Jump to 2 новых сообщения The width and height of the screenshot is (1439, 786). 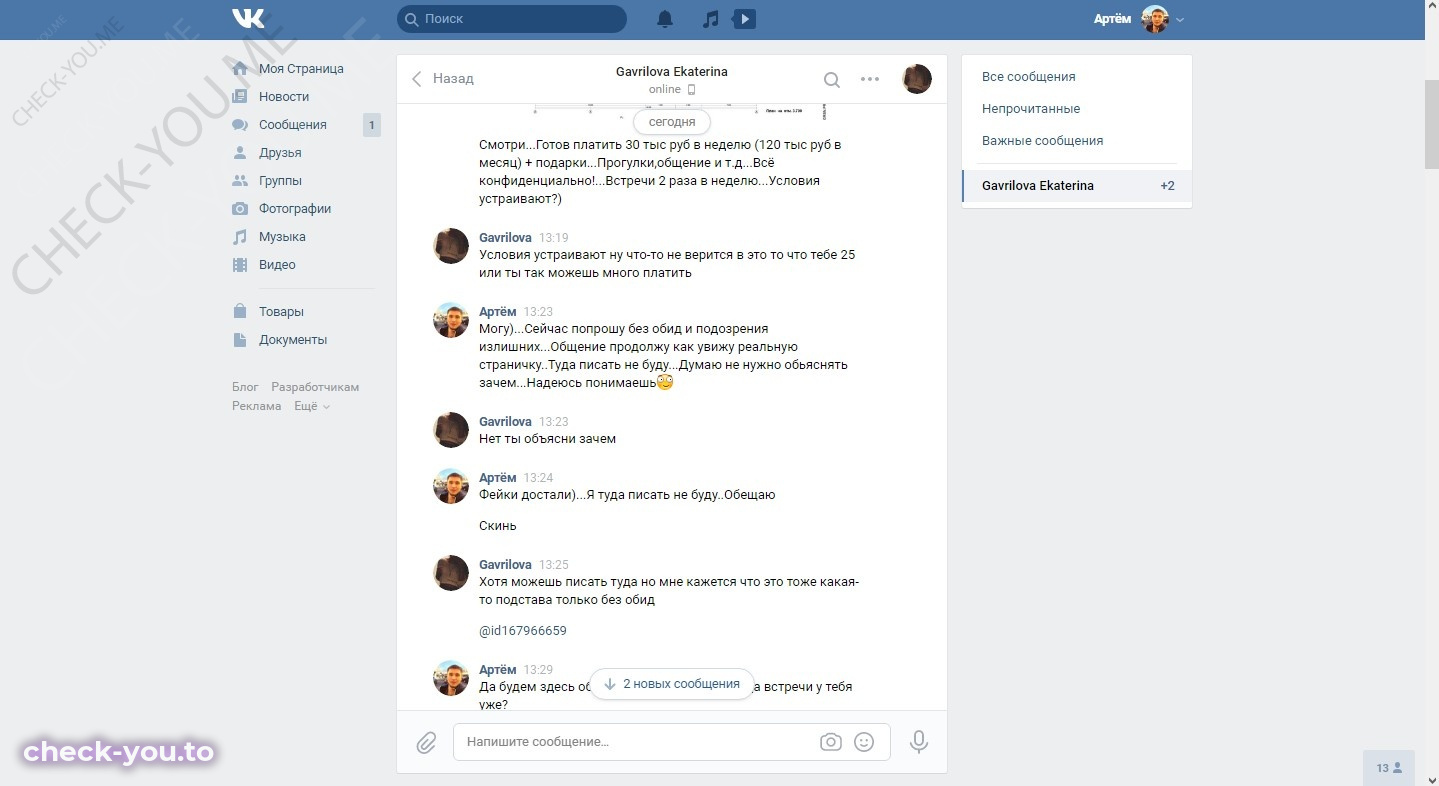[672, 684]
